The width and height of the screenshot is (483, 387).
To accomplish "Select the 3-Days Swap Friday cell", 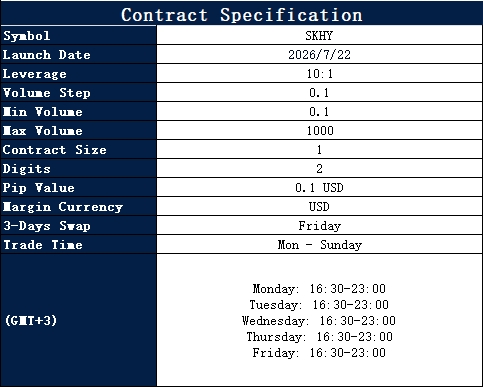I will coord(319,225).
